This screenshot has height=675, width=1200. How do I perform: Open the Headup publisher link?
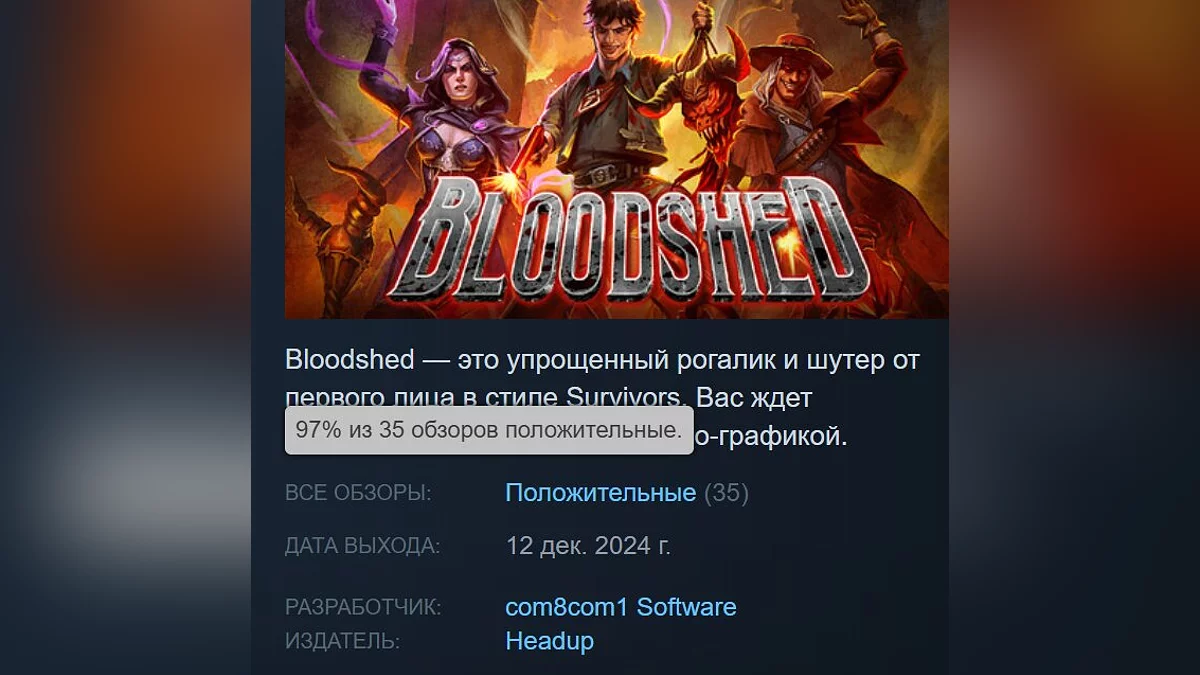point(550,641)
